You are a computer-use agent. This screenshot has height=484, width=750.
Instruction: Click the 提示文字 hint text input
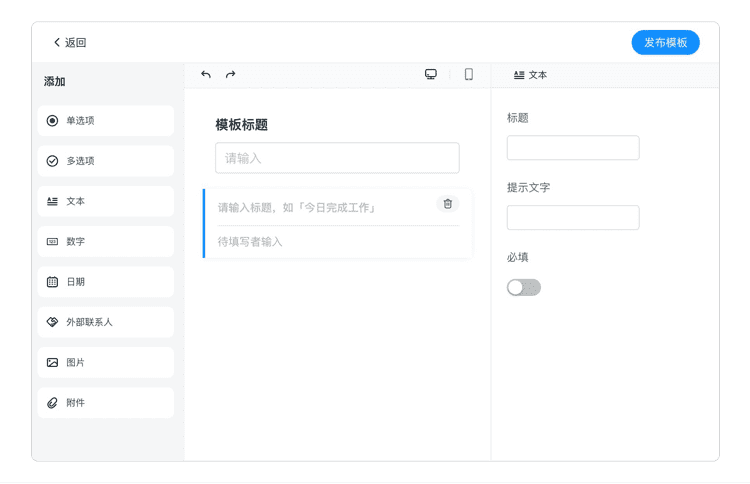point(573,218)
